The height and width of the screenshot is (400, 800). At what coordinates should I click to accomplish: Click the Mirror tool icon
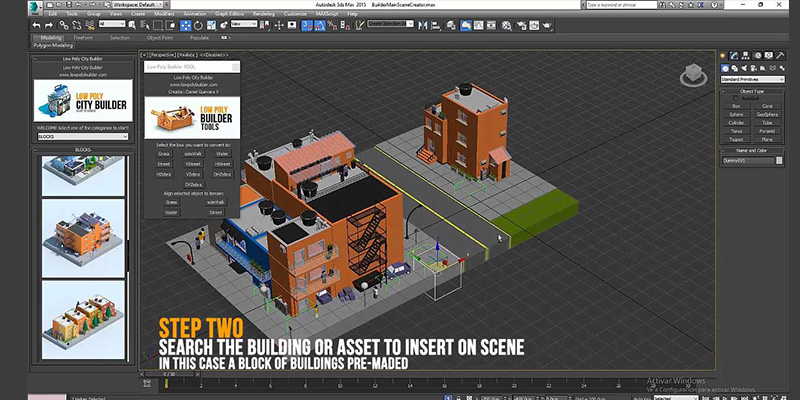coord(422,25)
